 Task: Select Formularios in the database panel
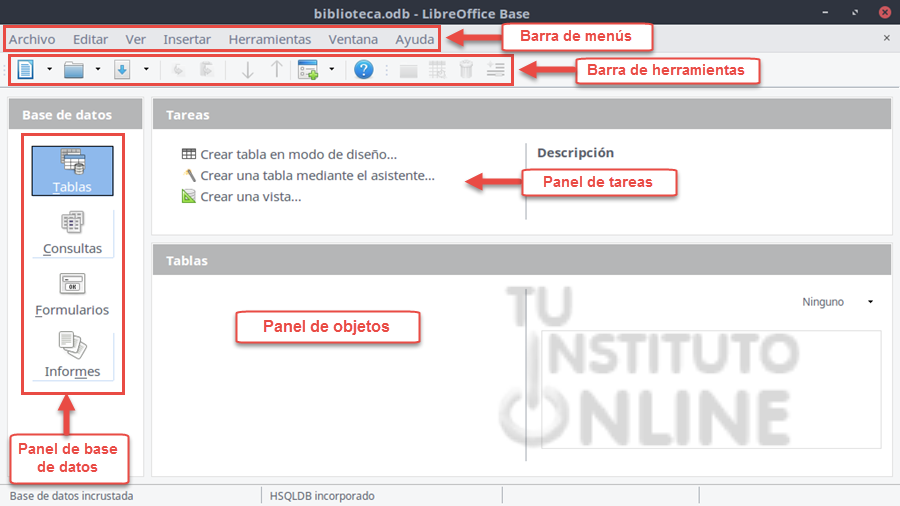(72, 294)
